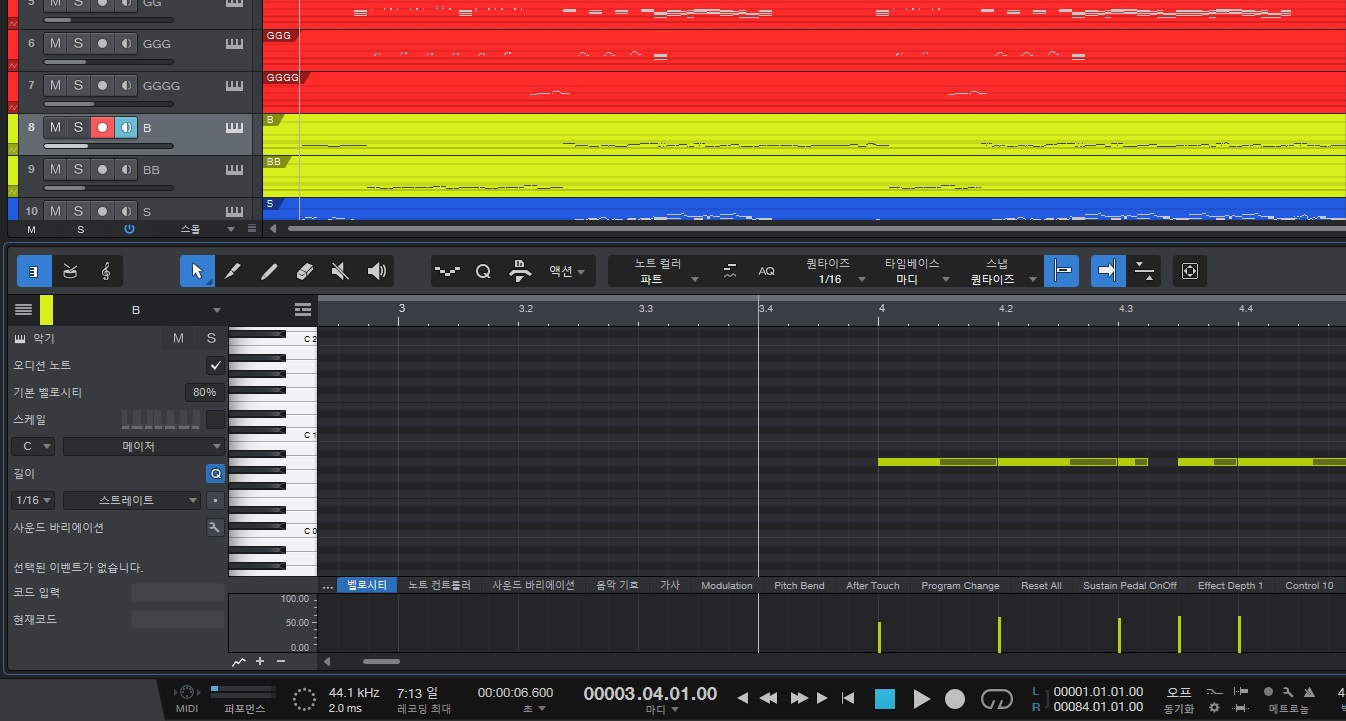This screenshot has height=721, width=1346.
Task: Toggle the snap-to-grid button in the editor
Action: (x=1062, y=271)
